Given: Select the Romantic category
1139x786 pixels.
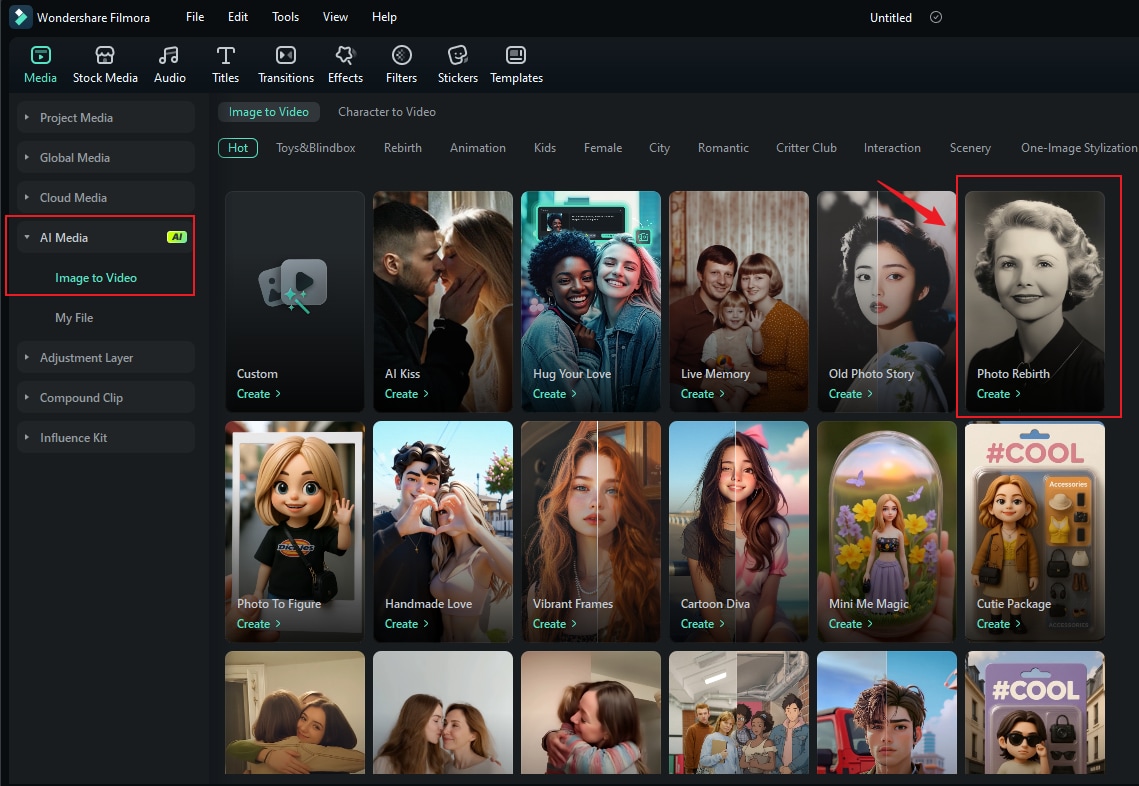Looking at the screenshot, I should pos(723,147).
